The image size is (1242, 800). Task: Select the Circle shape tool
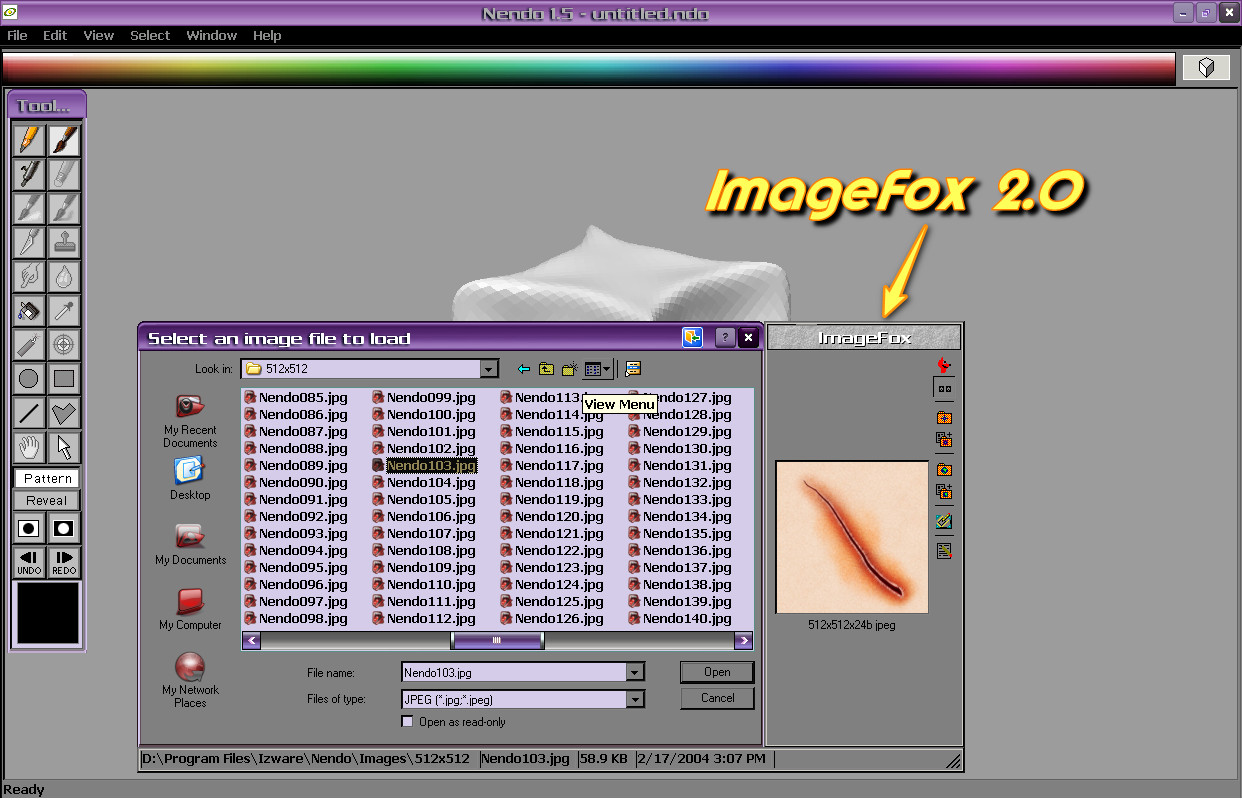[x=29, y=378]
